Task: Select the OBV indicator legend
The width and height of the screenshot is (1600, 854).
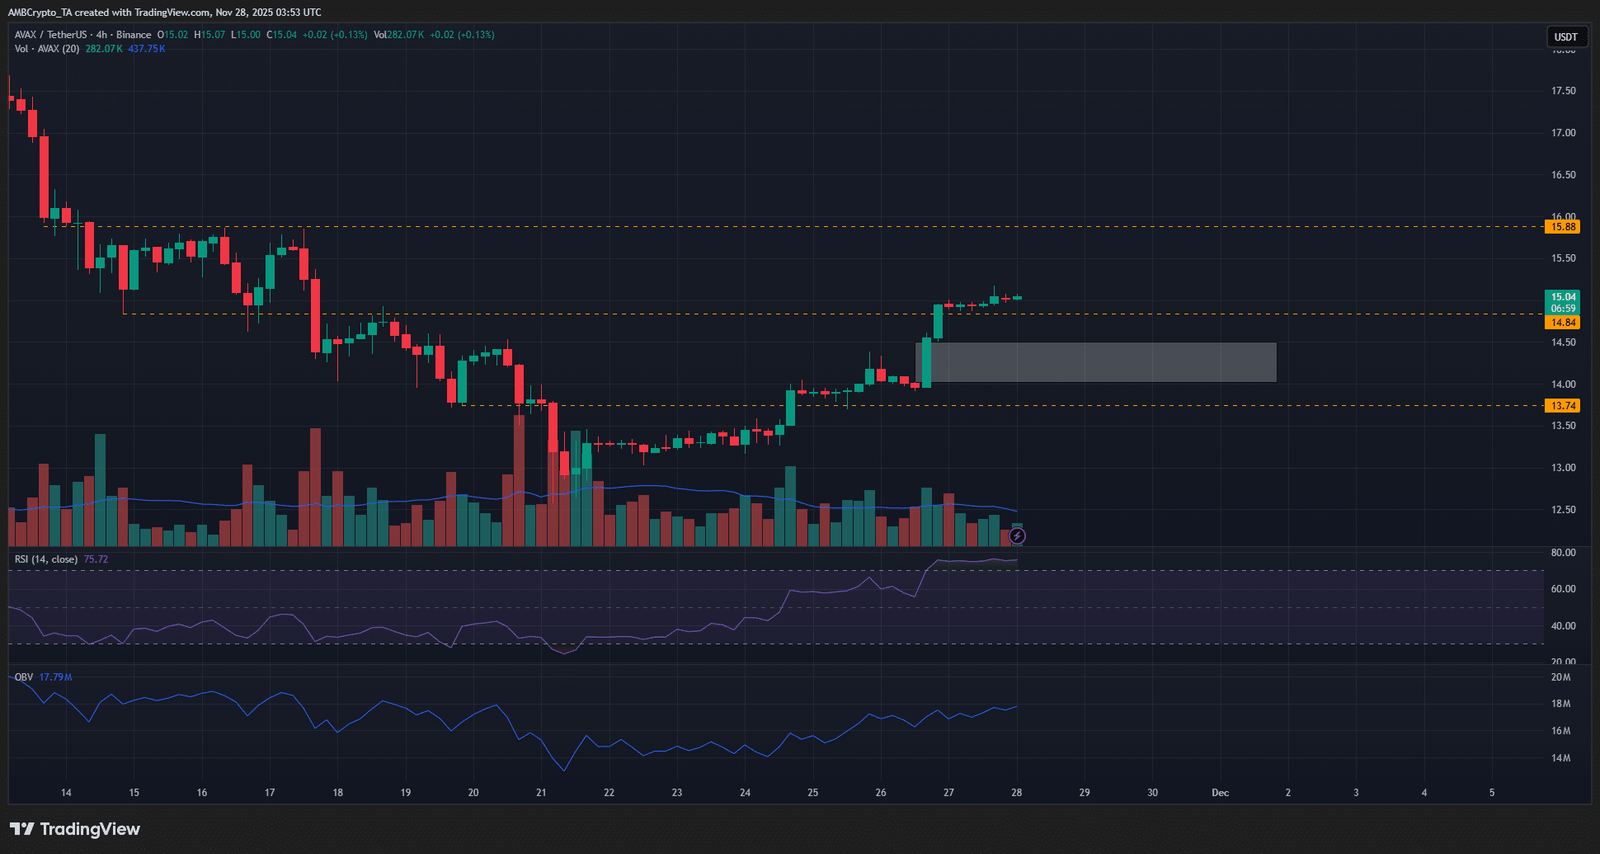Action: [x=24, y=677]
